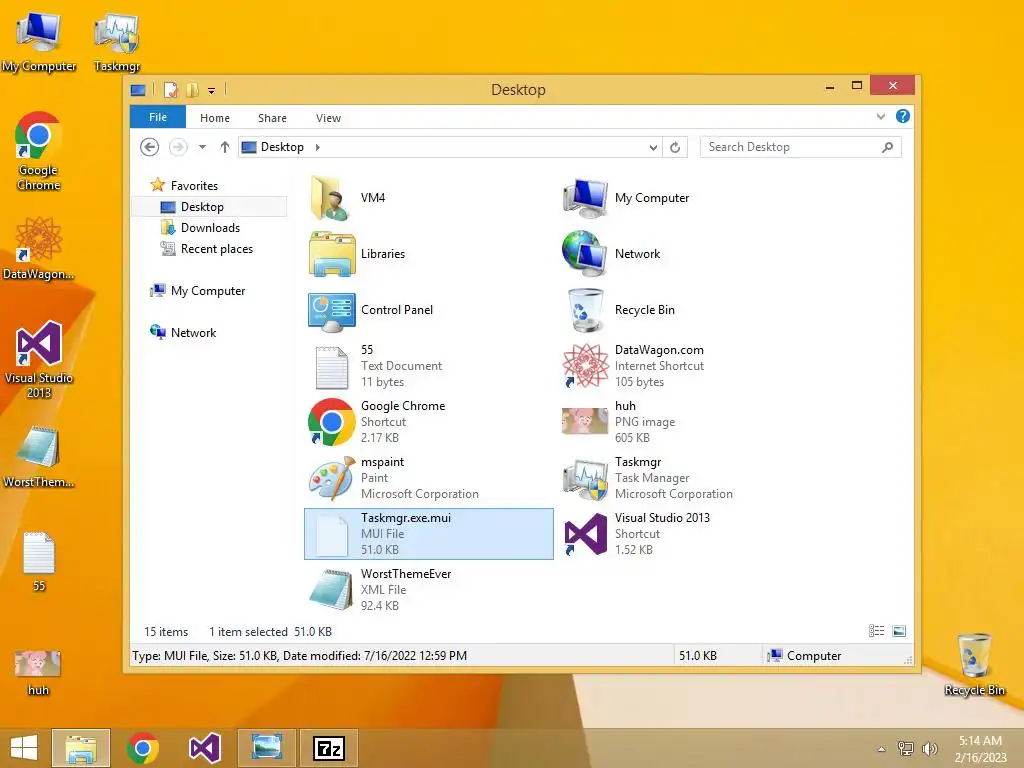Switch to the Home ribbon tab
Image resolution: width=1024 pixels, height=768 pixels.
215,118
